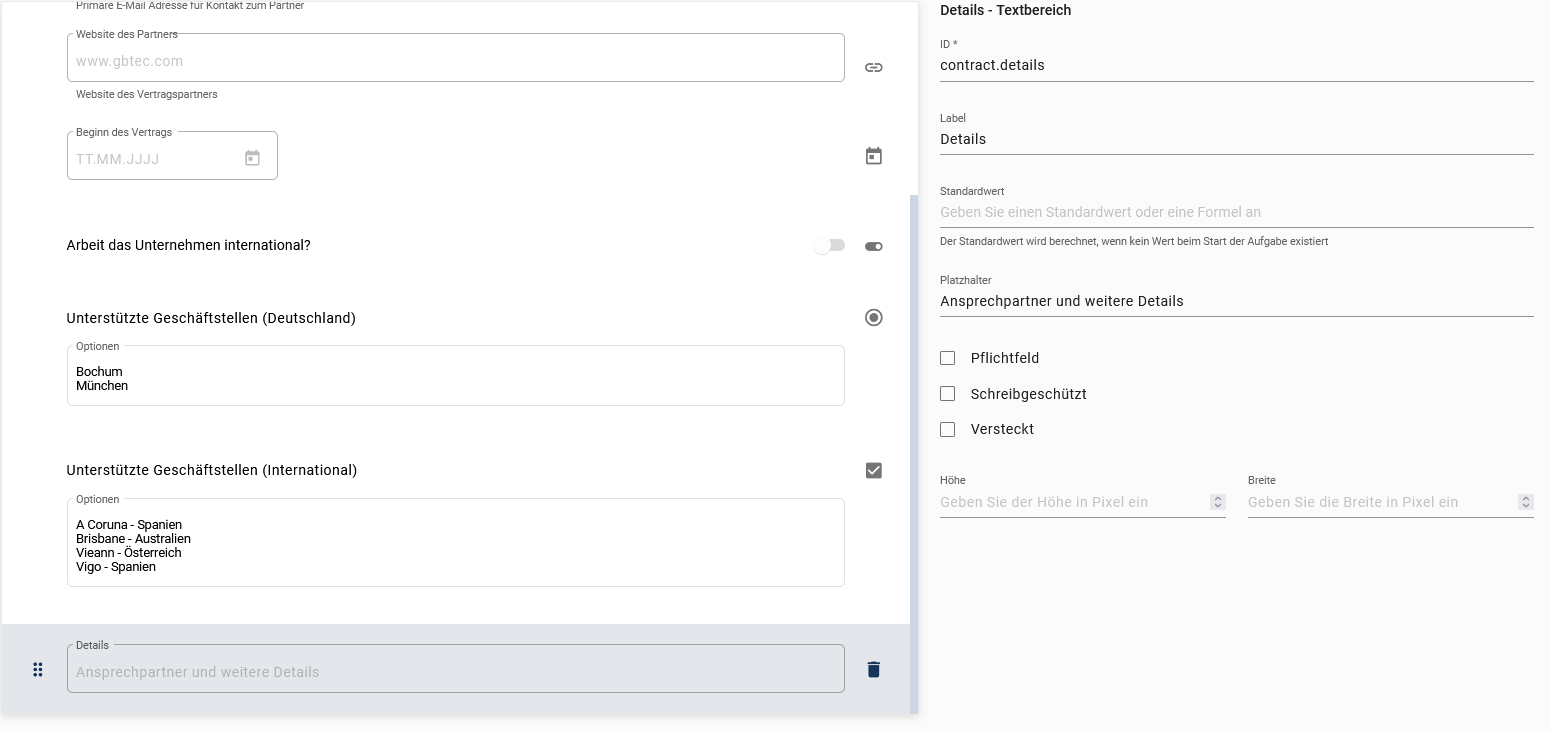Click the form's vertical scrollbar
The width and height of the screenshot is (1551, 732).
tap(914, 450)
